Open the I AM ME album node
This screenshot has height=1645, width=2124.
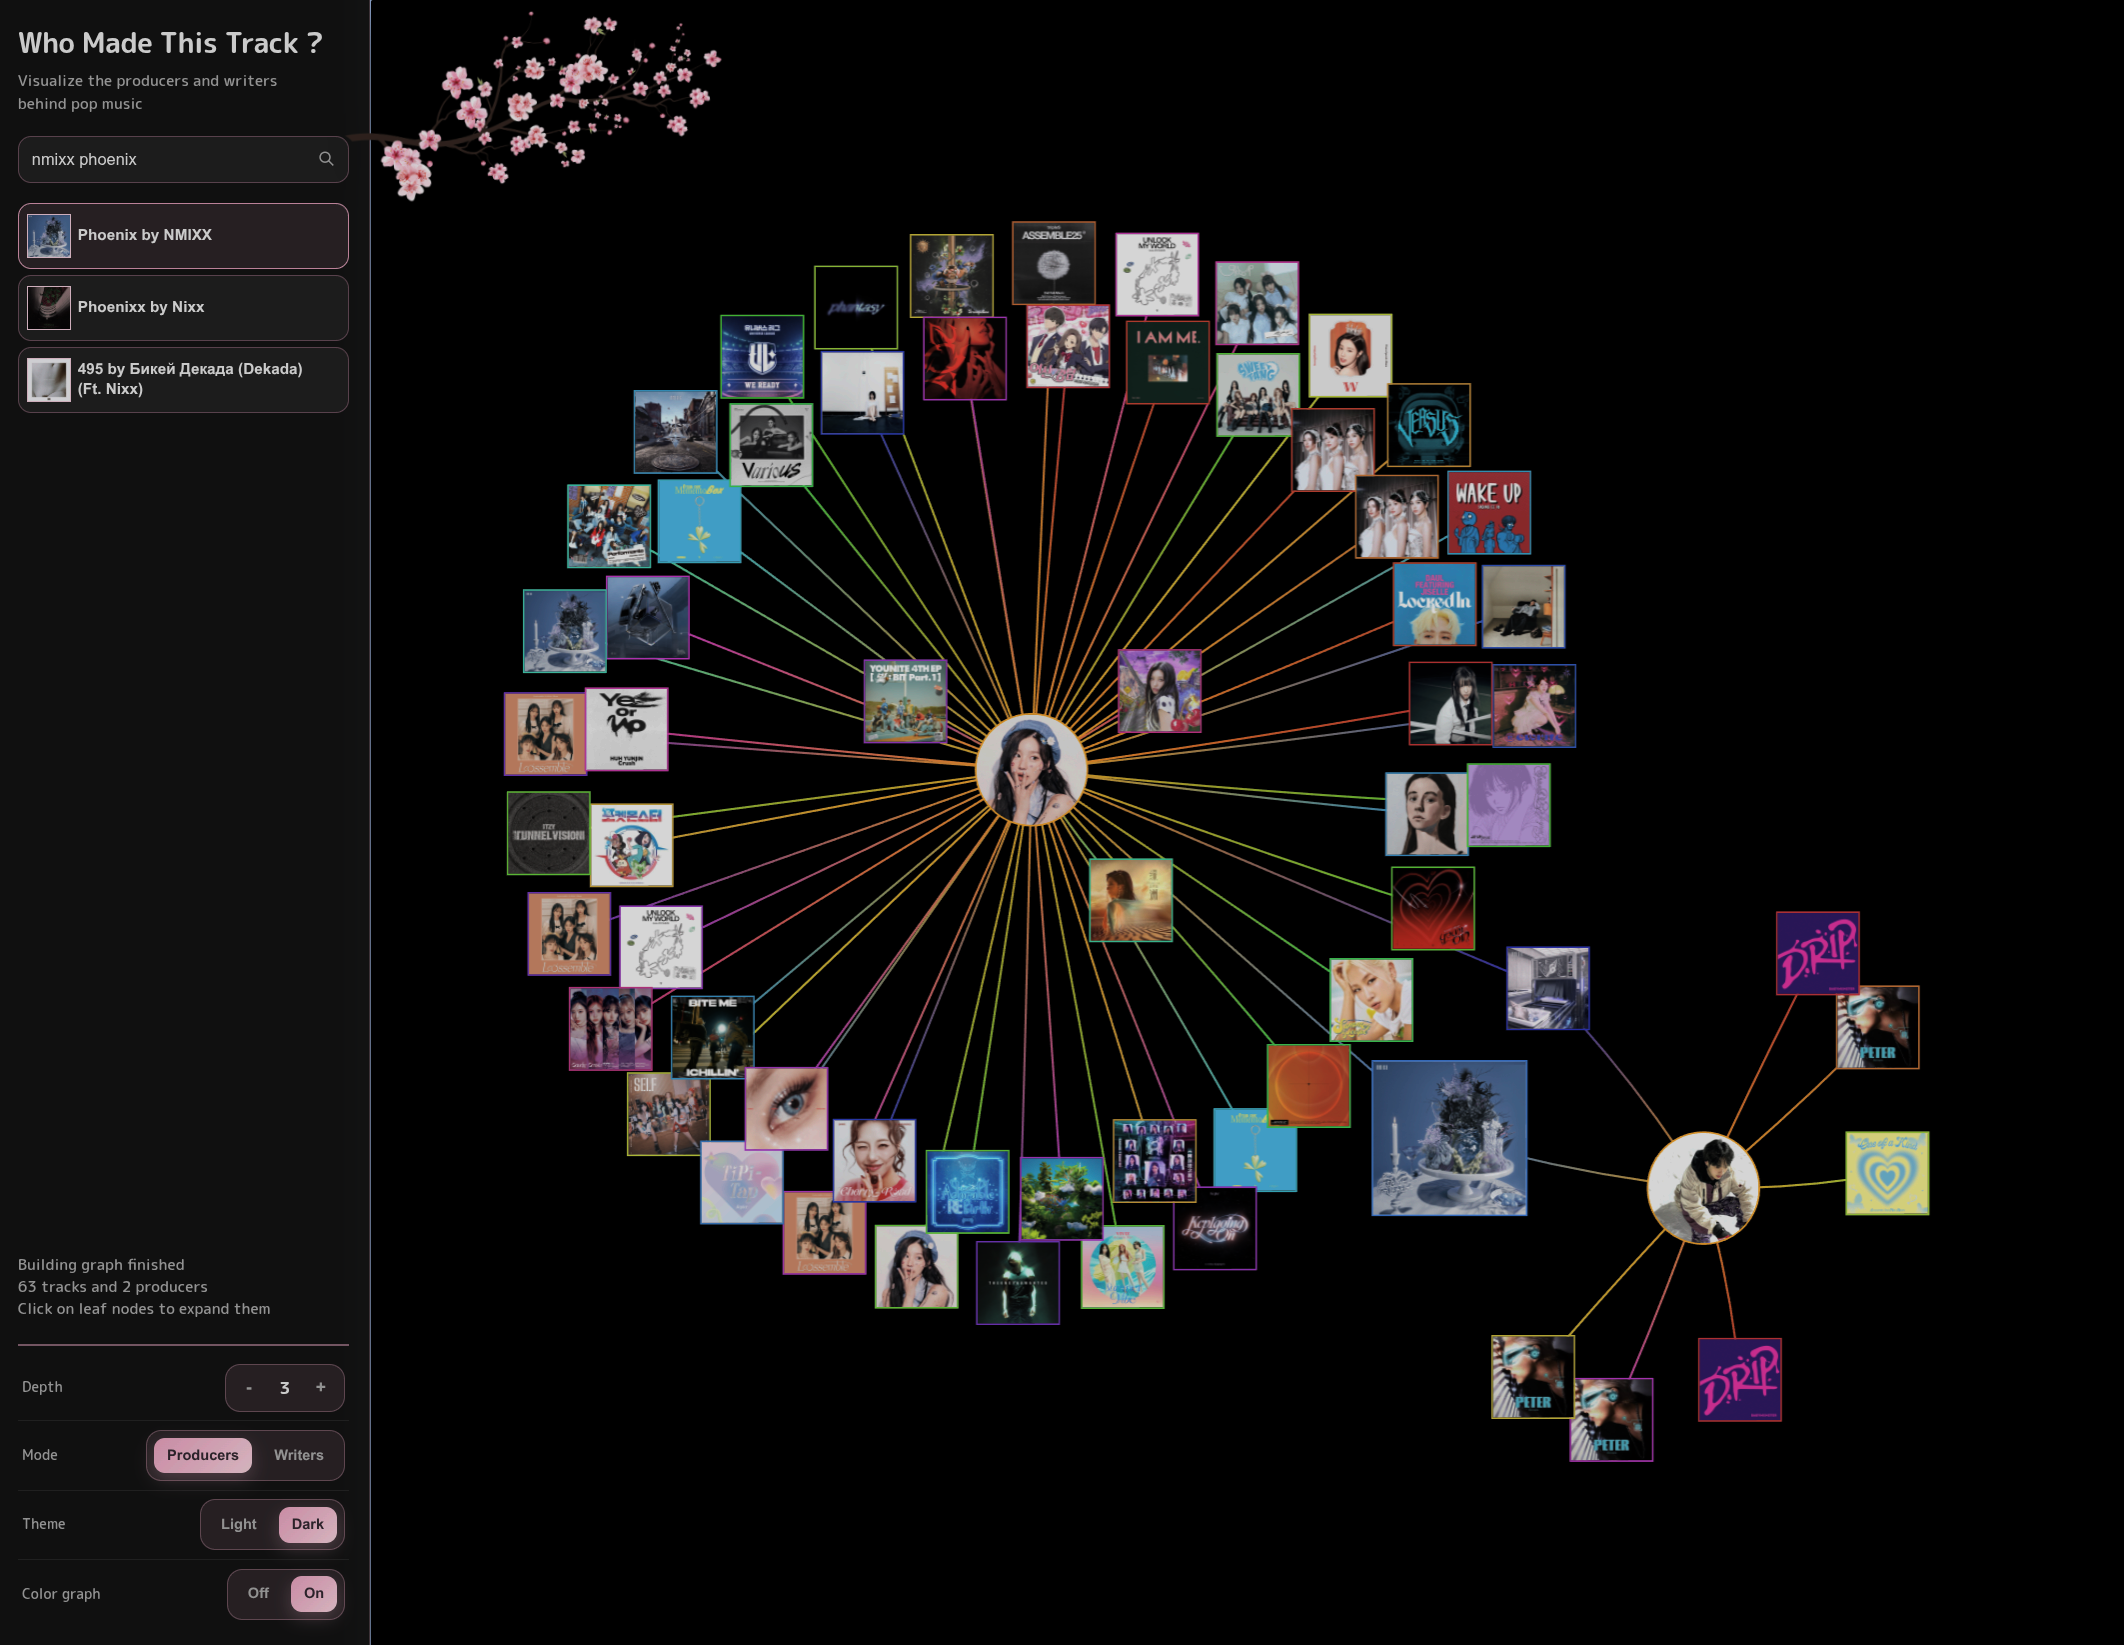coord(1167,362)
